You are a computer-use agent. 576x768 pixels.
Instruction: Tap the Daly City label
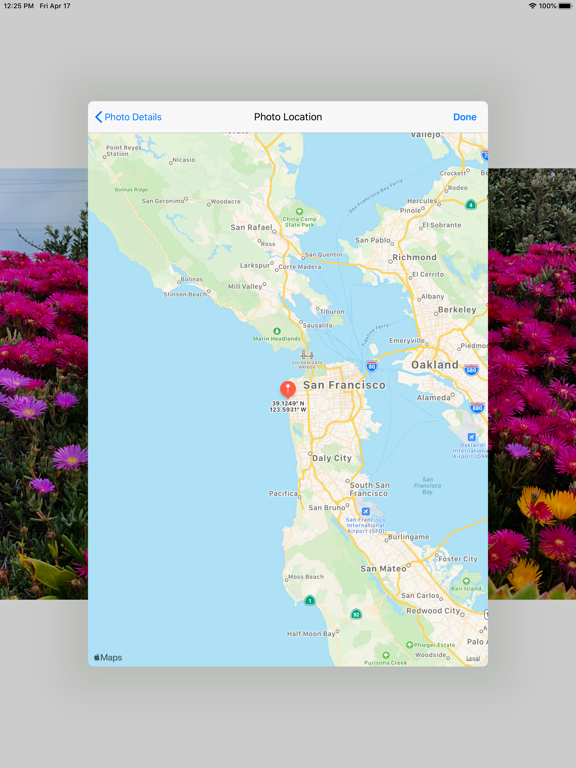click(332, 458)
